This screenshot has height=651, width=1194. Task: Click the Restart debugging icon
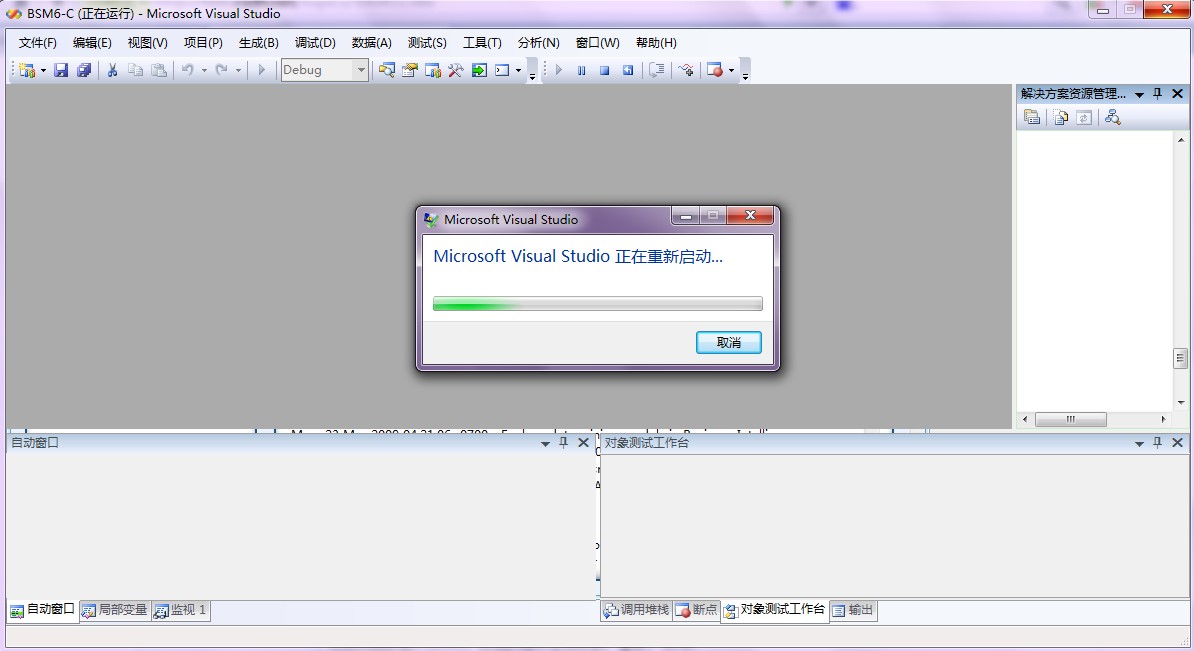pos(627,70)
